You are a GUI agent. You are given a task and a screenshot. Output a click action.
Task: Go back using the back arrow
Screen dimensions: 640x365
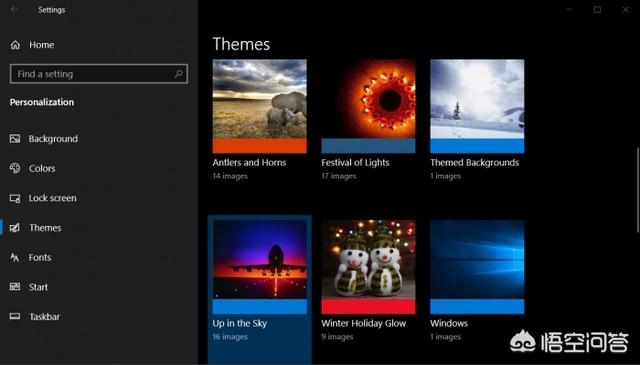tap(14, 9)
